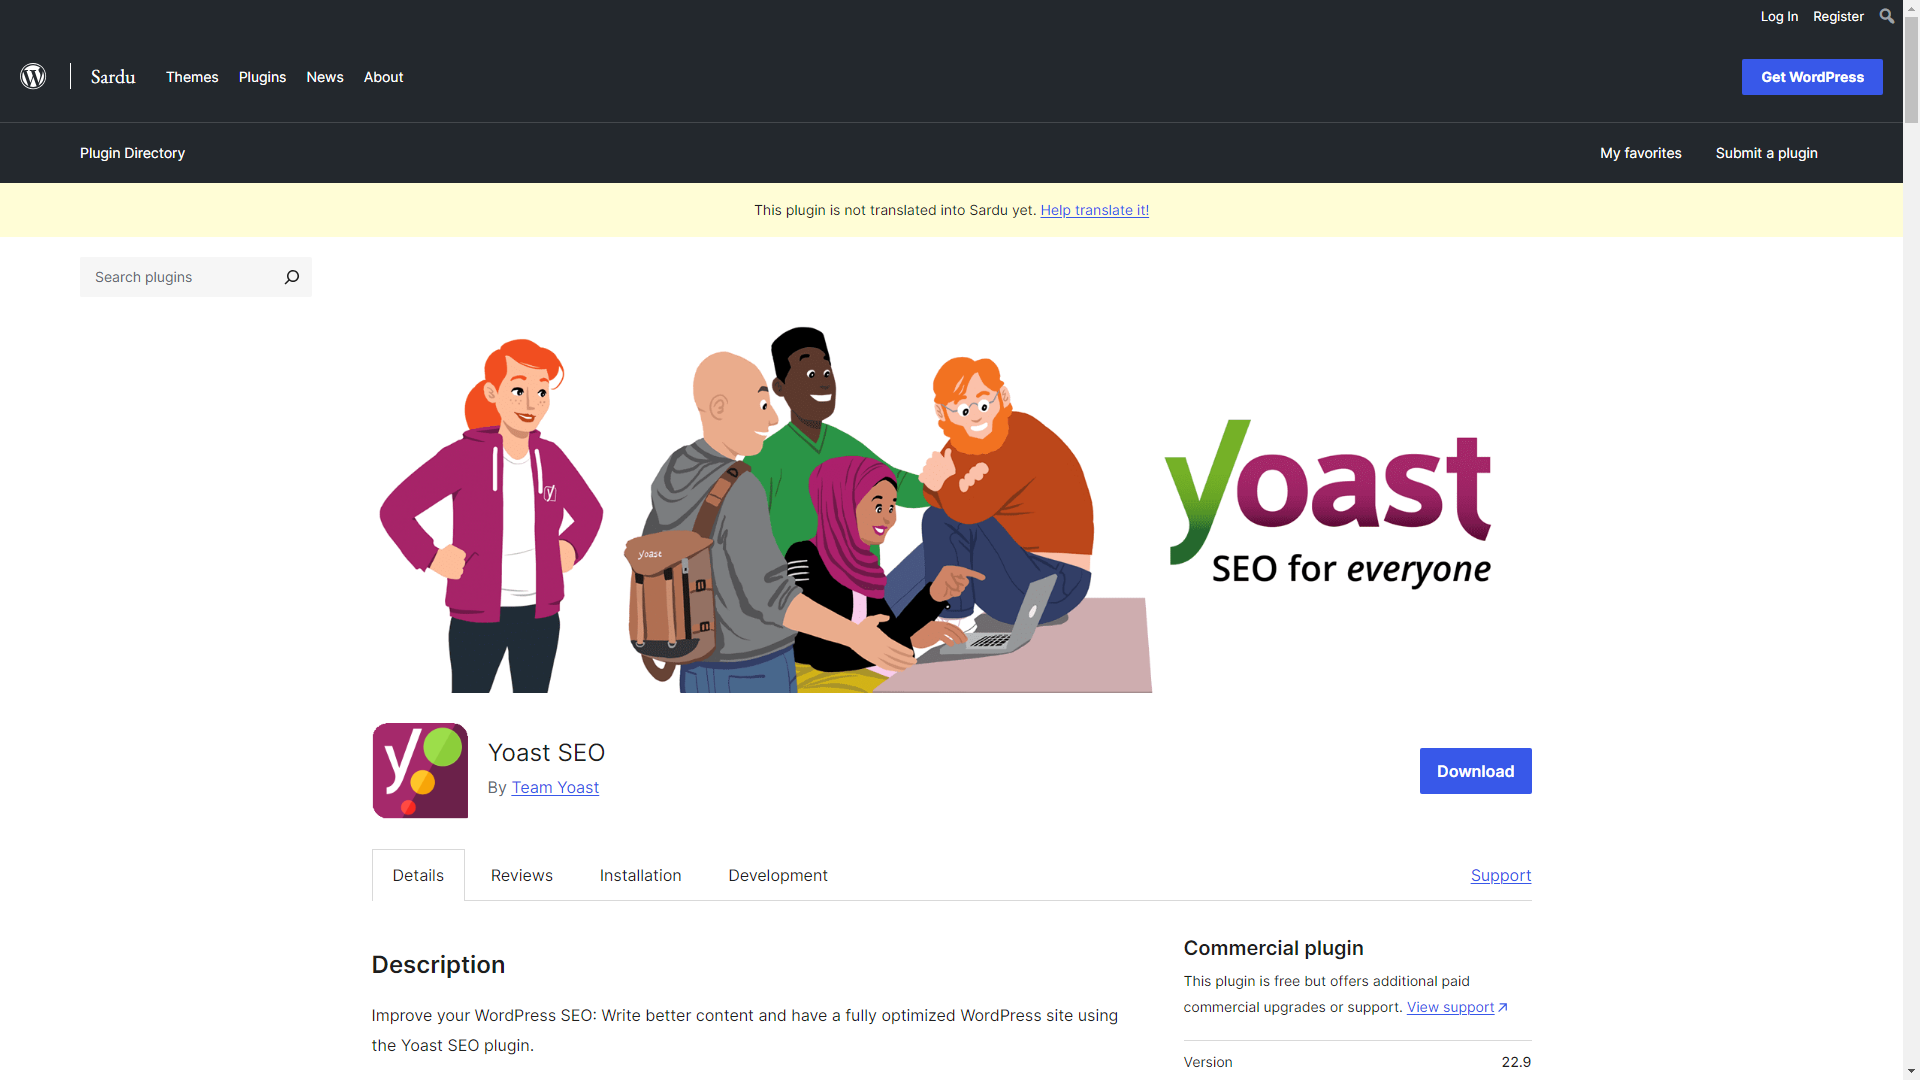Screen dimensions: 1920x1080
Task: Switch to the Installation tab
Action: click(x=641, y=875)
